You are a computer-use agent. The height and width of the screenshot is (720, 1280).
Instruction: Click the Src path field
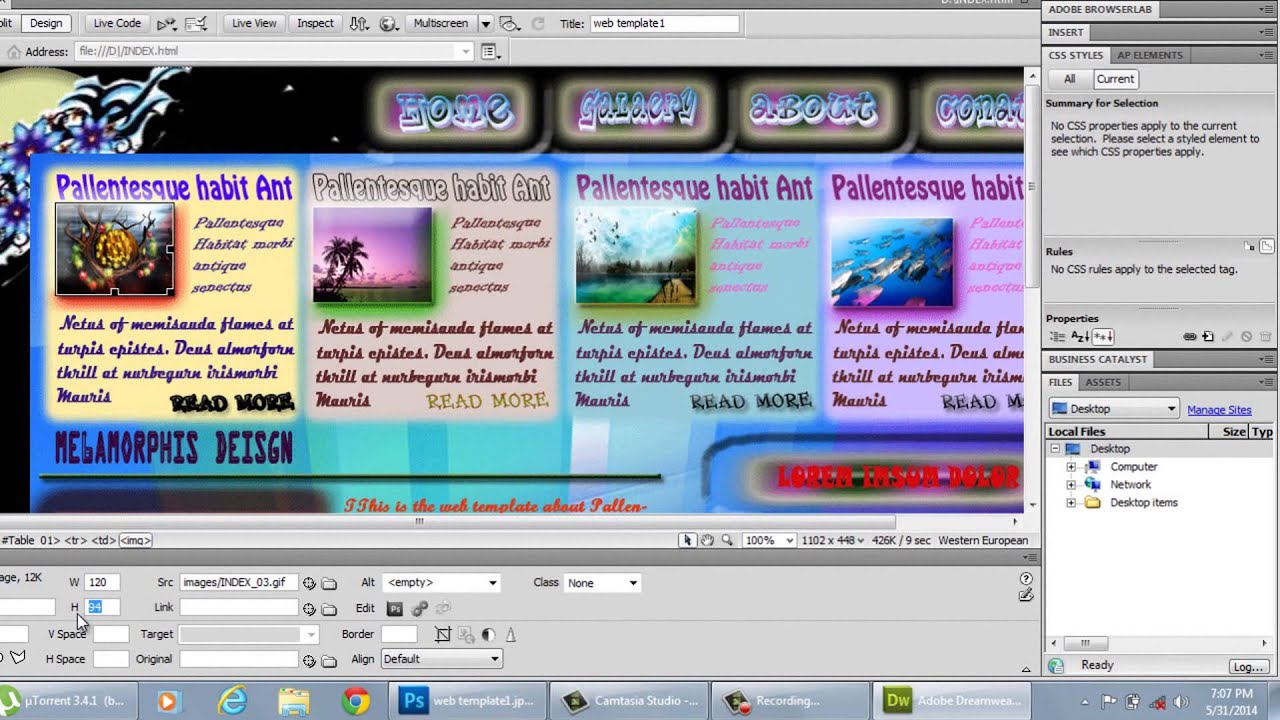[x=239, y=582]
